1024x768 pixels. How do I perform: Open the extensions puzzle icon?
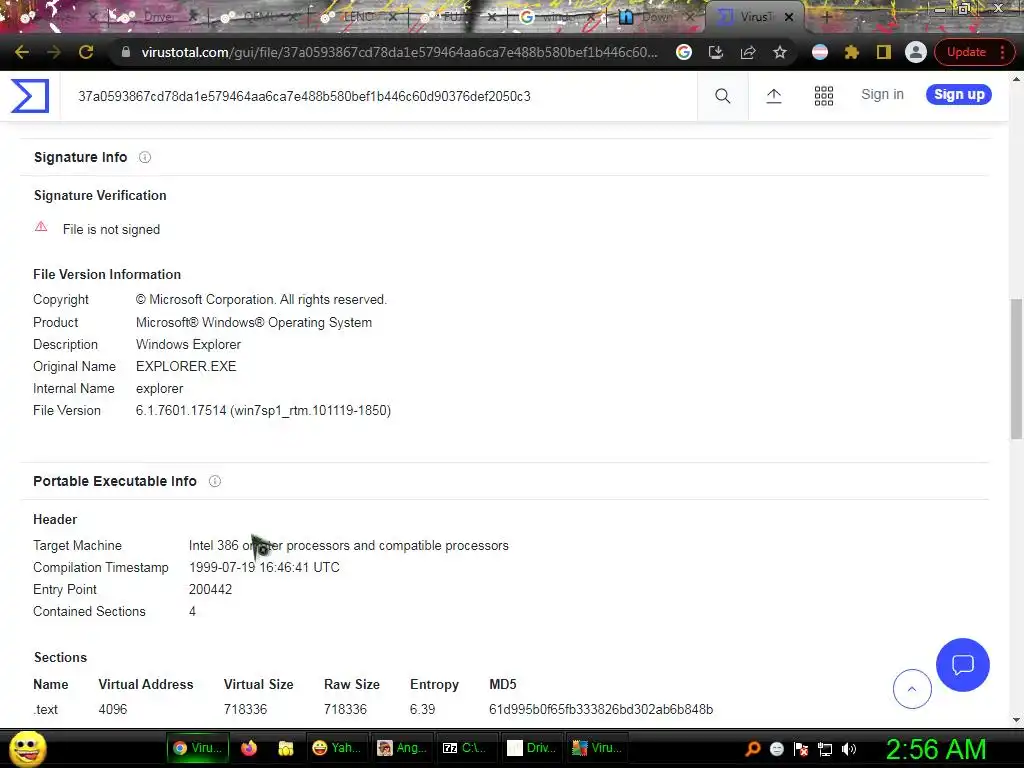point(852,52)
